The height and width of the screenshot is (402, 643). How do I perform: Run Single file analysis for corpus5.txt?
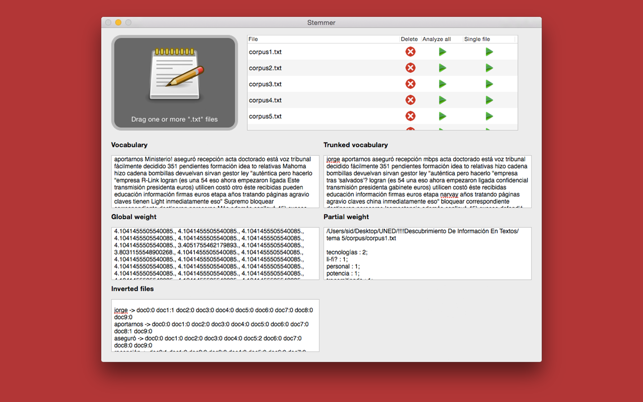click(489, 116)
